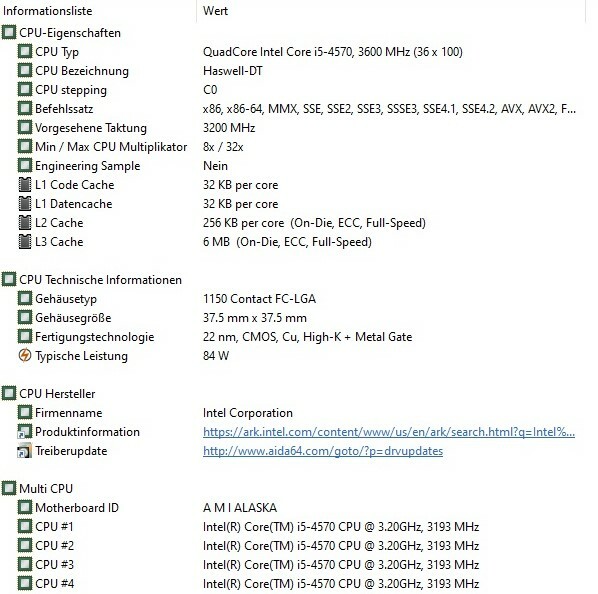Image resolution: width=598 pixels, height=594 pixels.
Task: Click the icon beside Gehäusegröße
Action: tap(25, 318)
